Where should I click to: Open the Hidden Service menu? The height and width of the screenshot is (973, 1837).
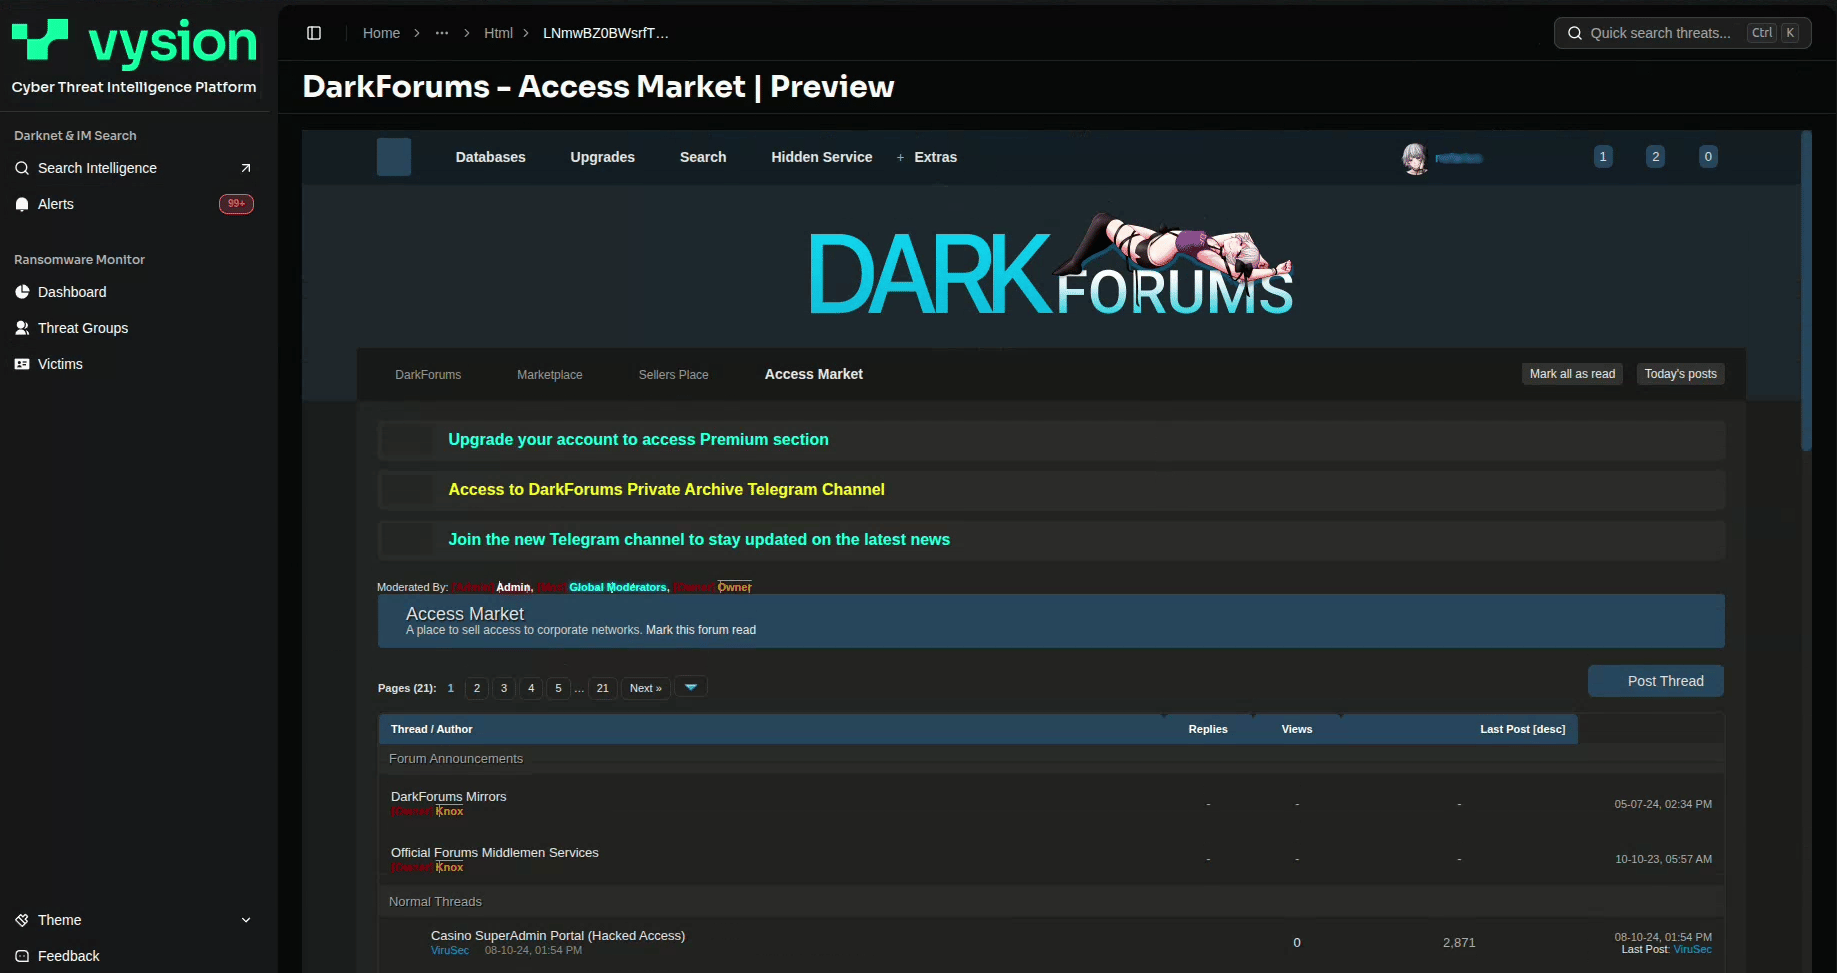(x=821, y=157)
